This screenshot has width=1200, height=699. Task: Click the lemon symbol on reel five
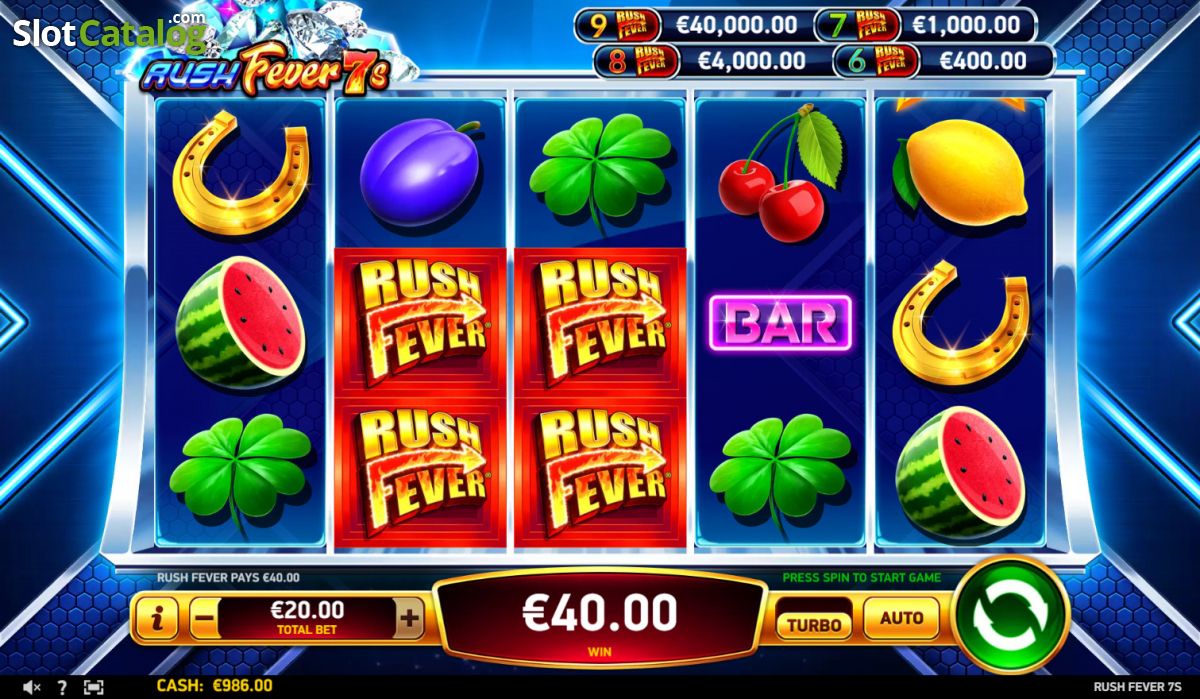[961, 170]
